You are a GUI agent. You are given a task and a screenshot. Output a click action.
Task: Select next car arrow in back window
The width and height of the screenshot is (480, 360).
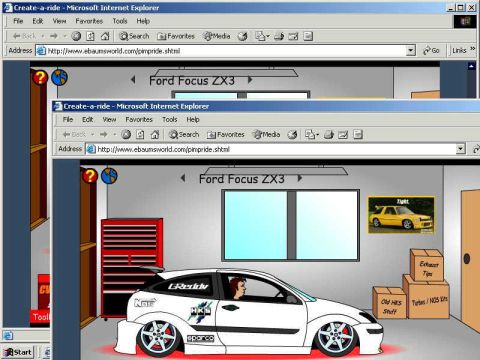coord(250,80)
